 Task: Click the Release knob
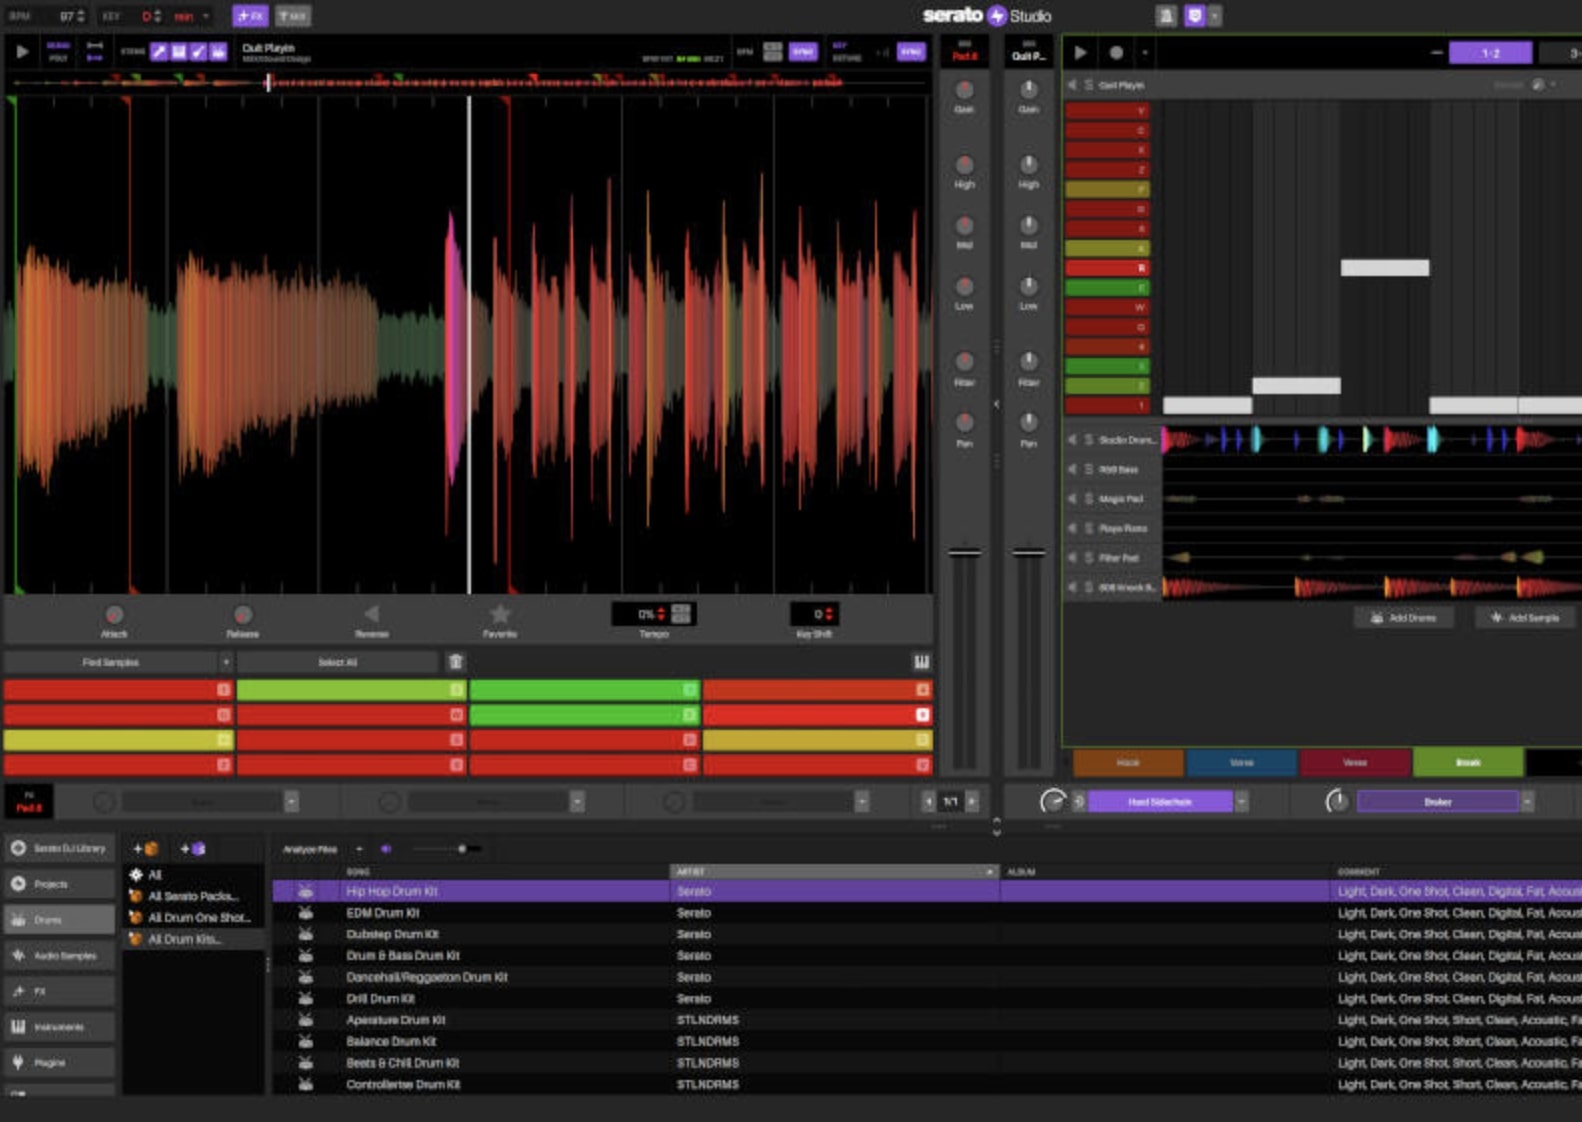(242, 615)
